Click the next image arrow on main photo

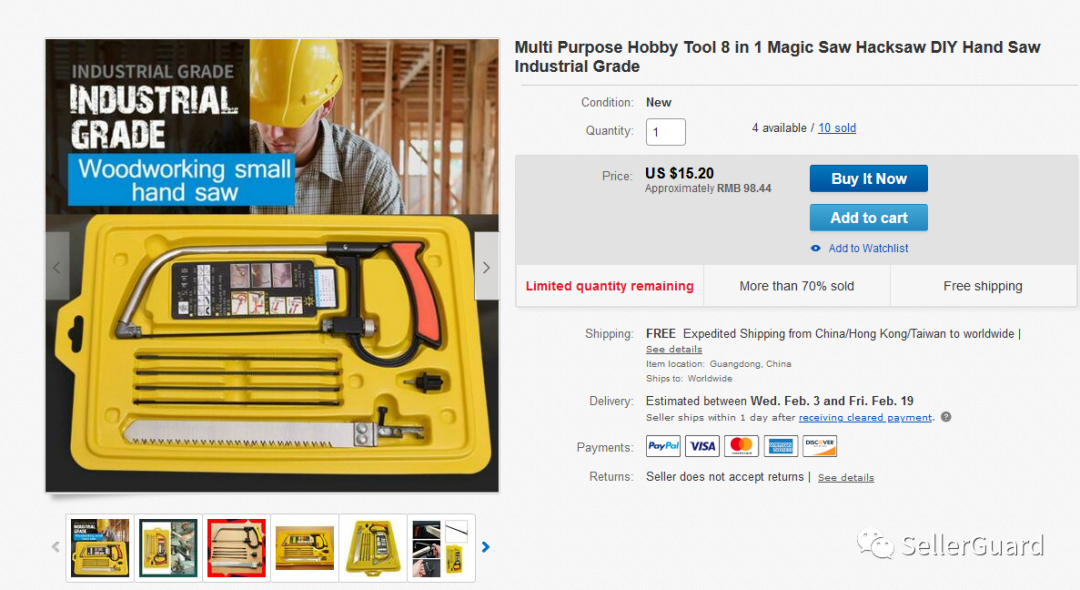[486, 266]
